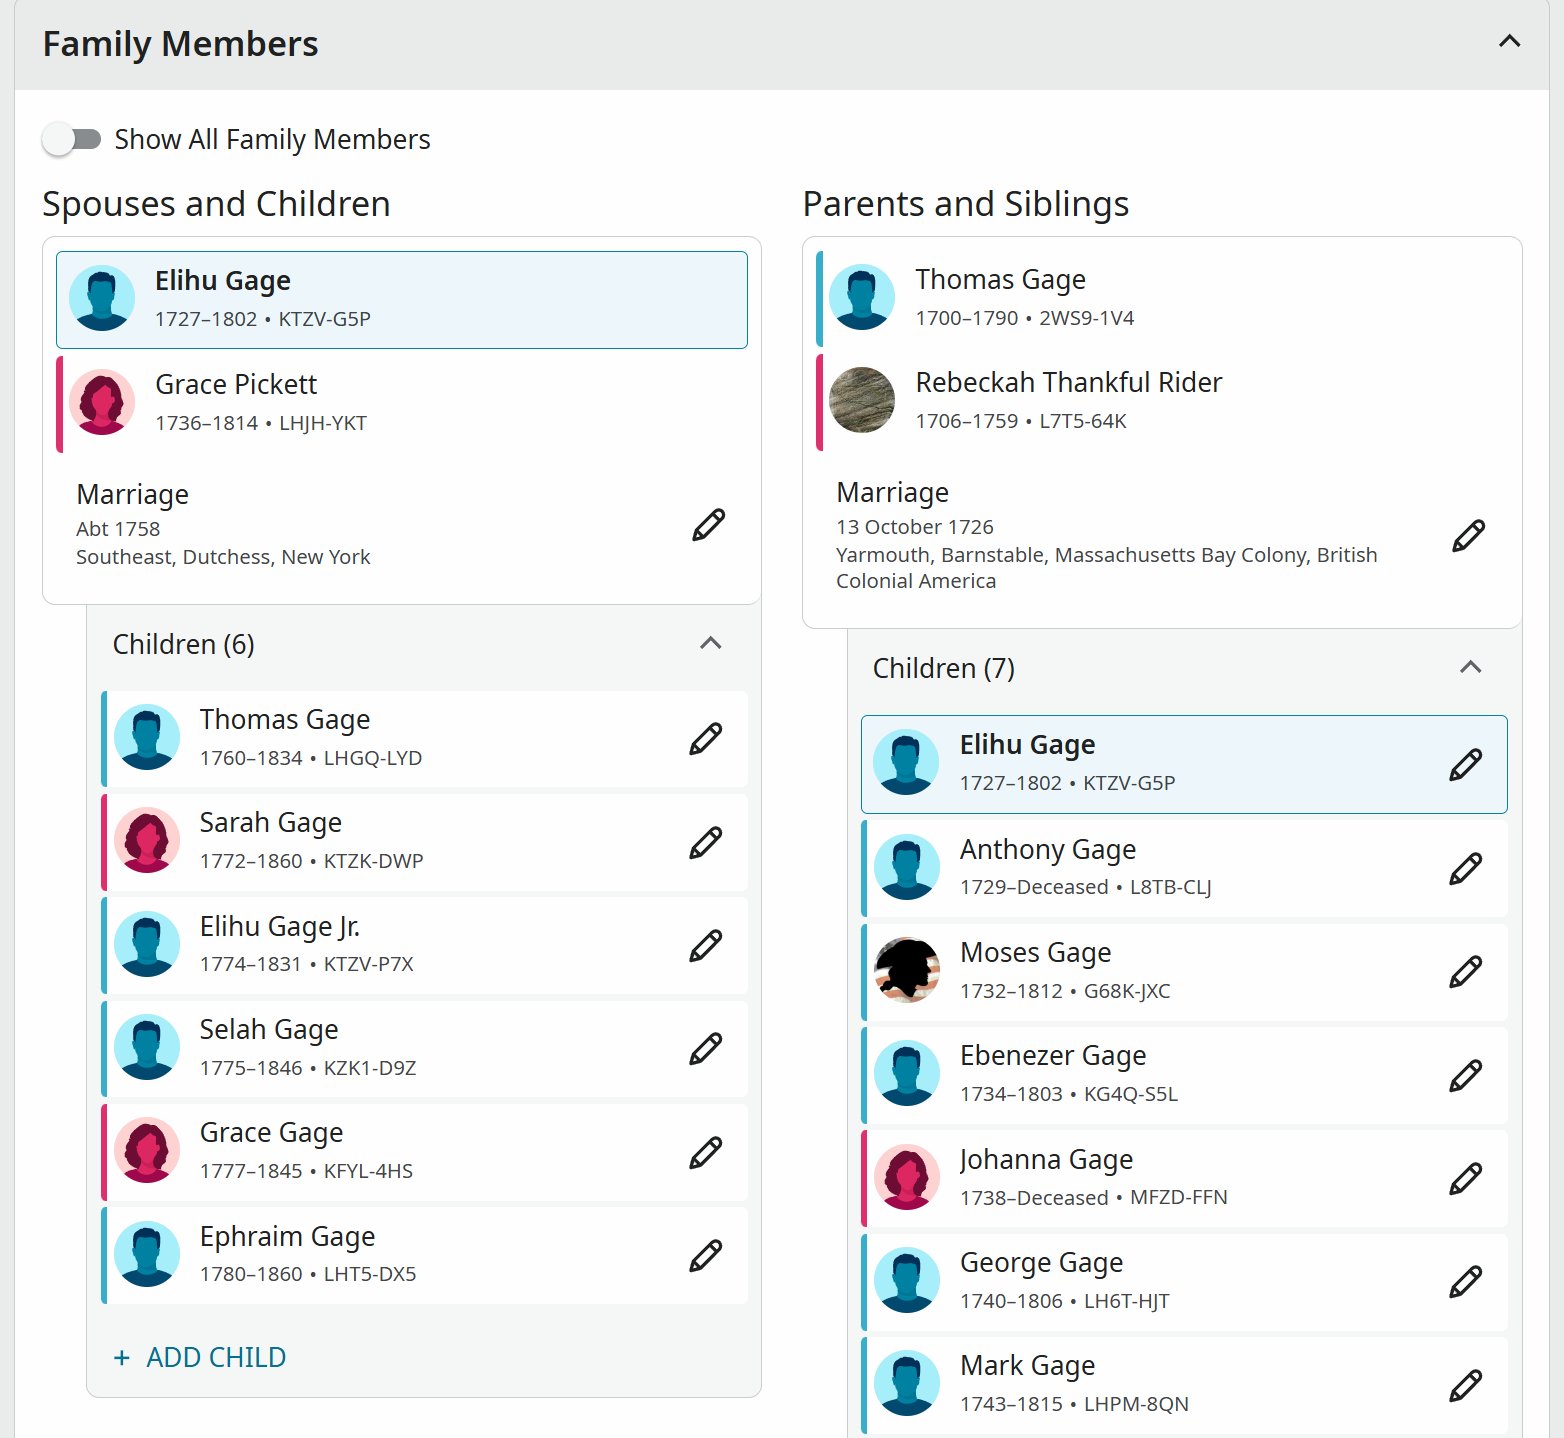Edit child Ephraim Gage relationship
The height and width of the screenshot is (1438, 1564).
click(706, 1256)
